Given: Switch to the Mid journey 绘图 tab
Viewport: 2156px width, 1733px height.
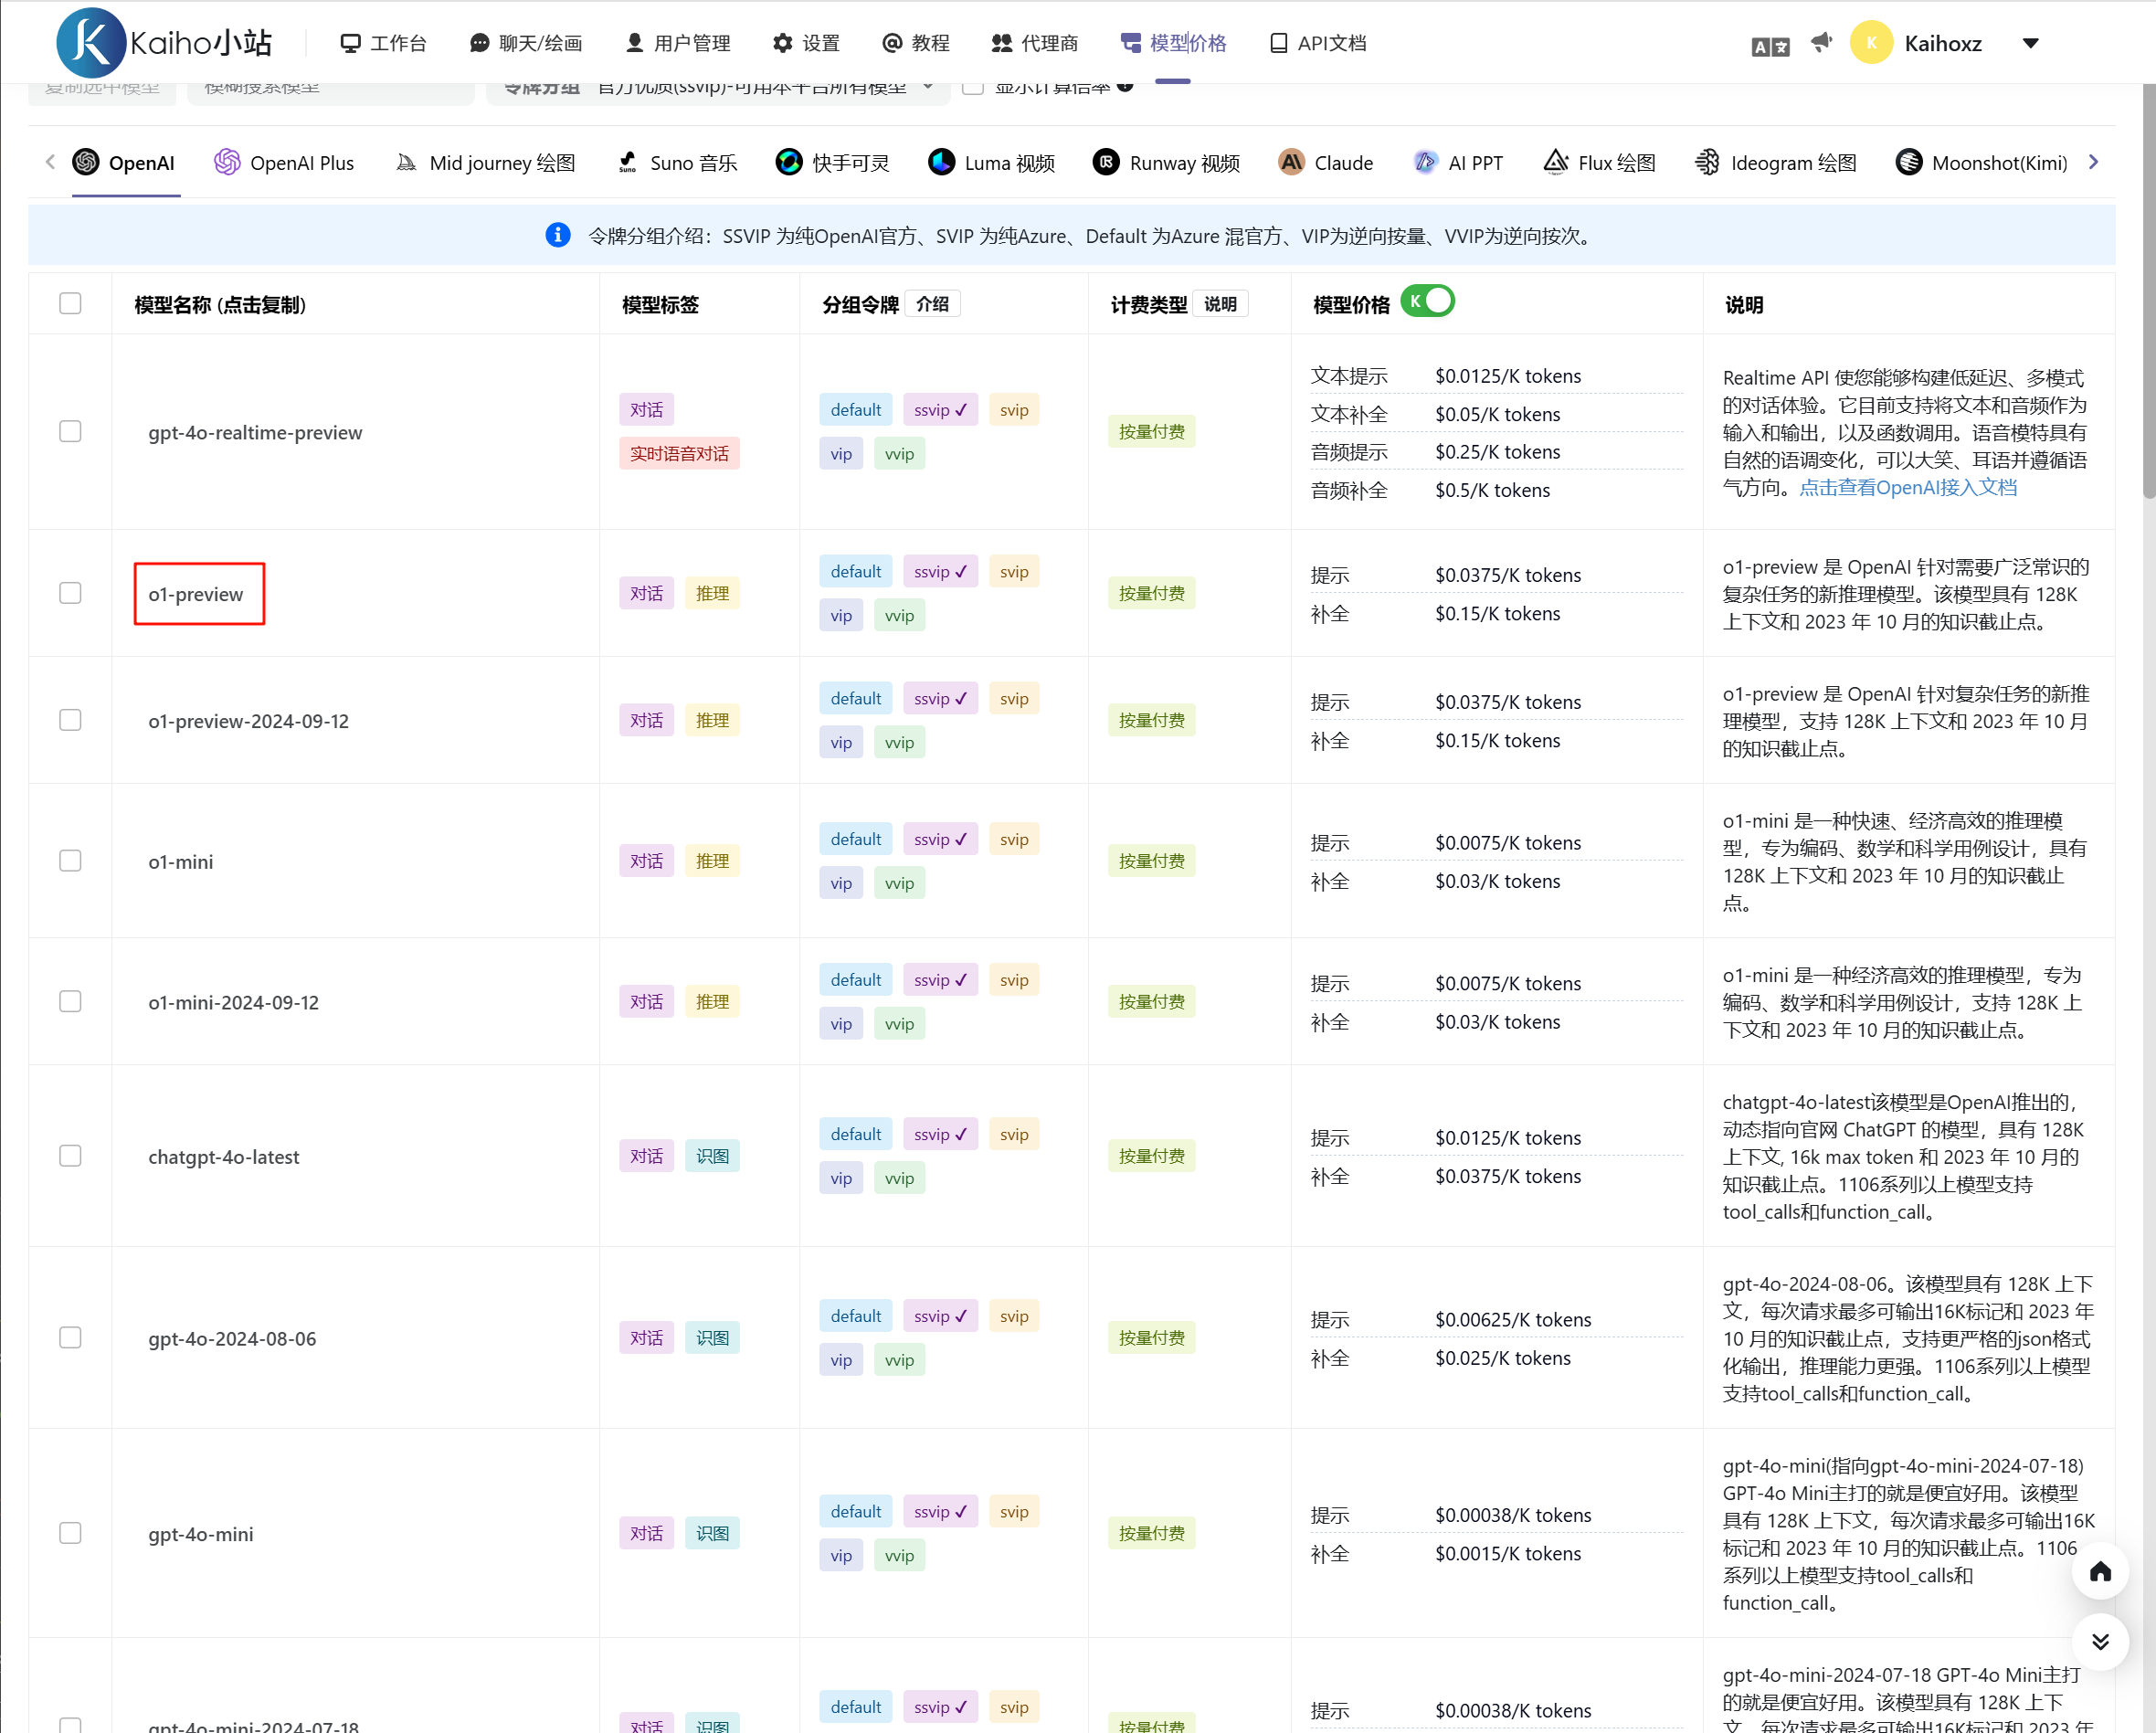Looking at the screenshot, I should tap(485, 163).
